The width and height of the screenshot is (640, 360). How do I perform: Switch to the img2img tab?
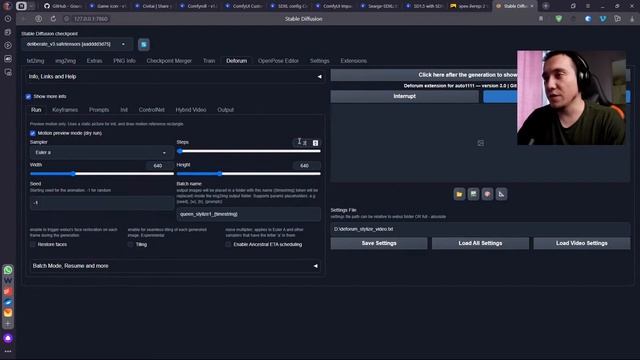[x=66, y=61]
